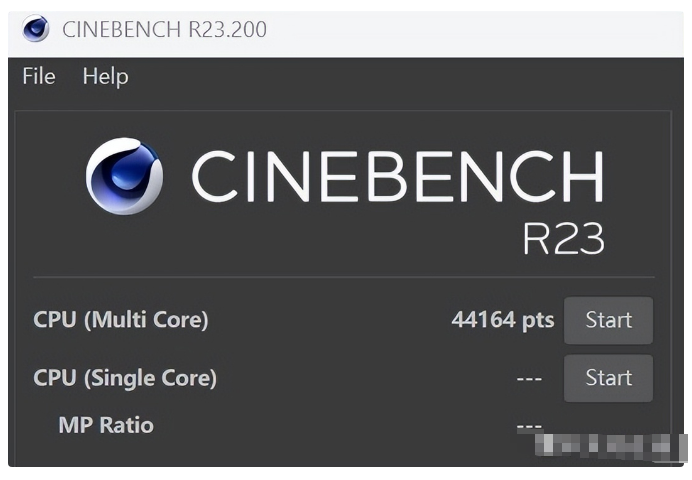Click the empty space between the File and Help menus
The image size is (692, 480).
[69, 77]
